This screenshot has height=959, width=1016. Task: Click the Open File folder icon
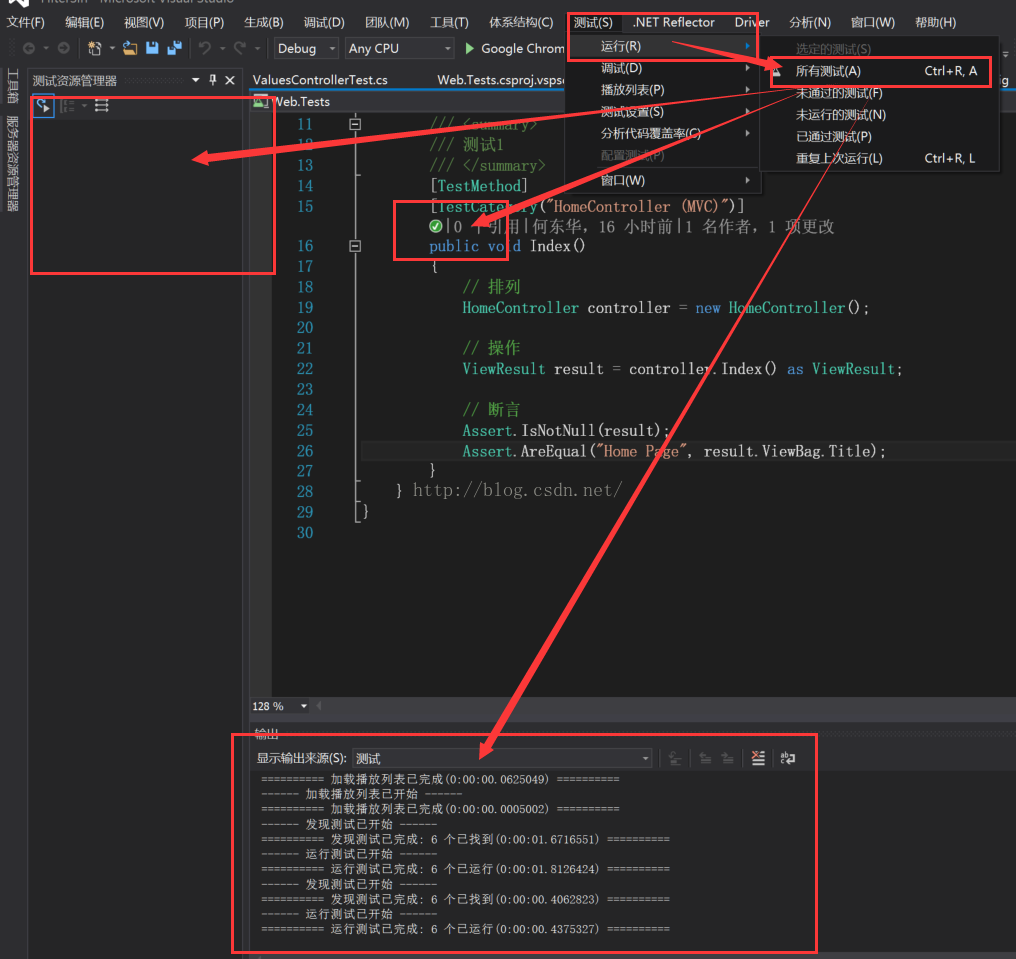[130, 48]
